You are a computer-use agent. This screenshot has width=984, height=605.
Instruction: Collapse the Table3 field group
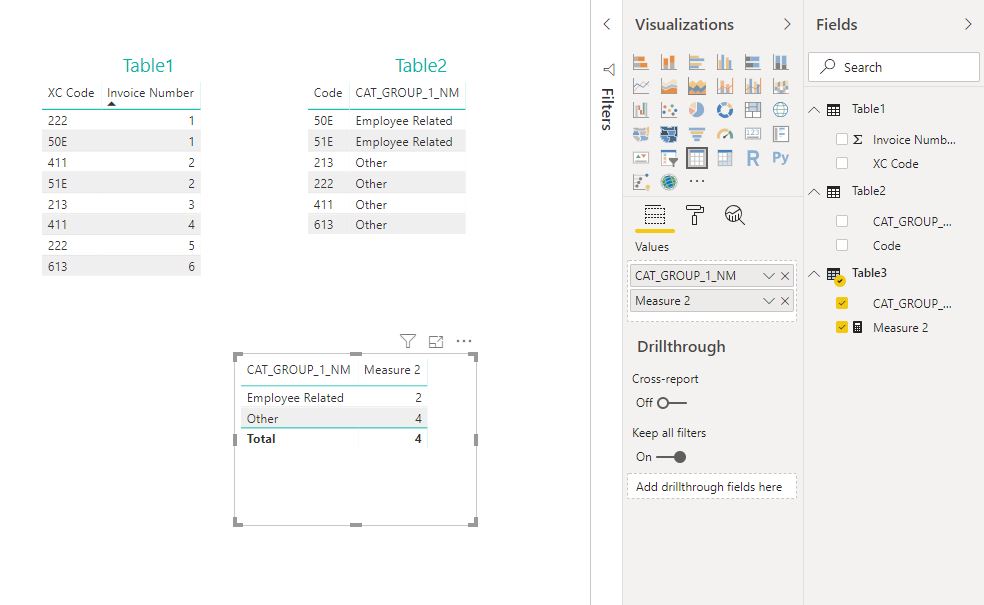tap(814, 274)
